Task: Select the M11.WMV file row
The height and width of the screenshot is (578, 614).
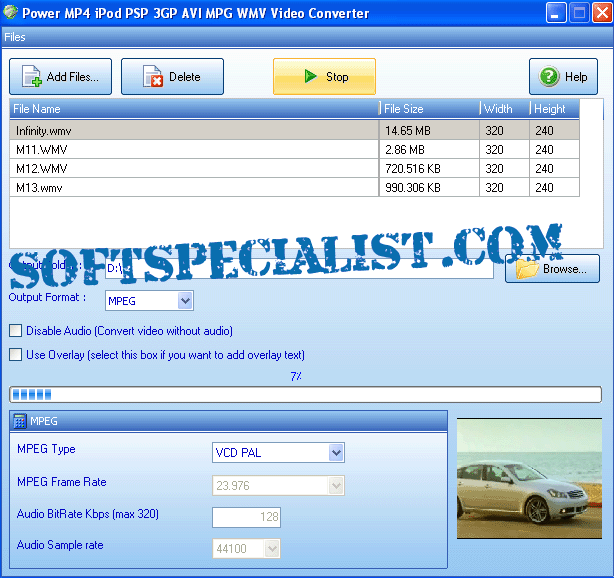Action: pos(42,149)
